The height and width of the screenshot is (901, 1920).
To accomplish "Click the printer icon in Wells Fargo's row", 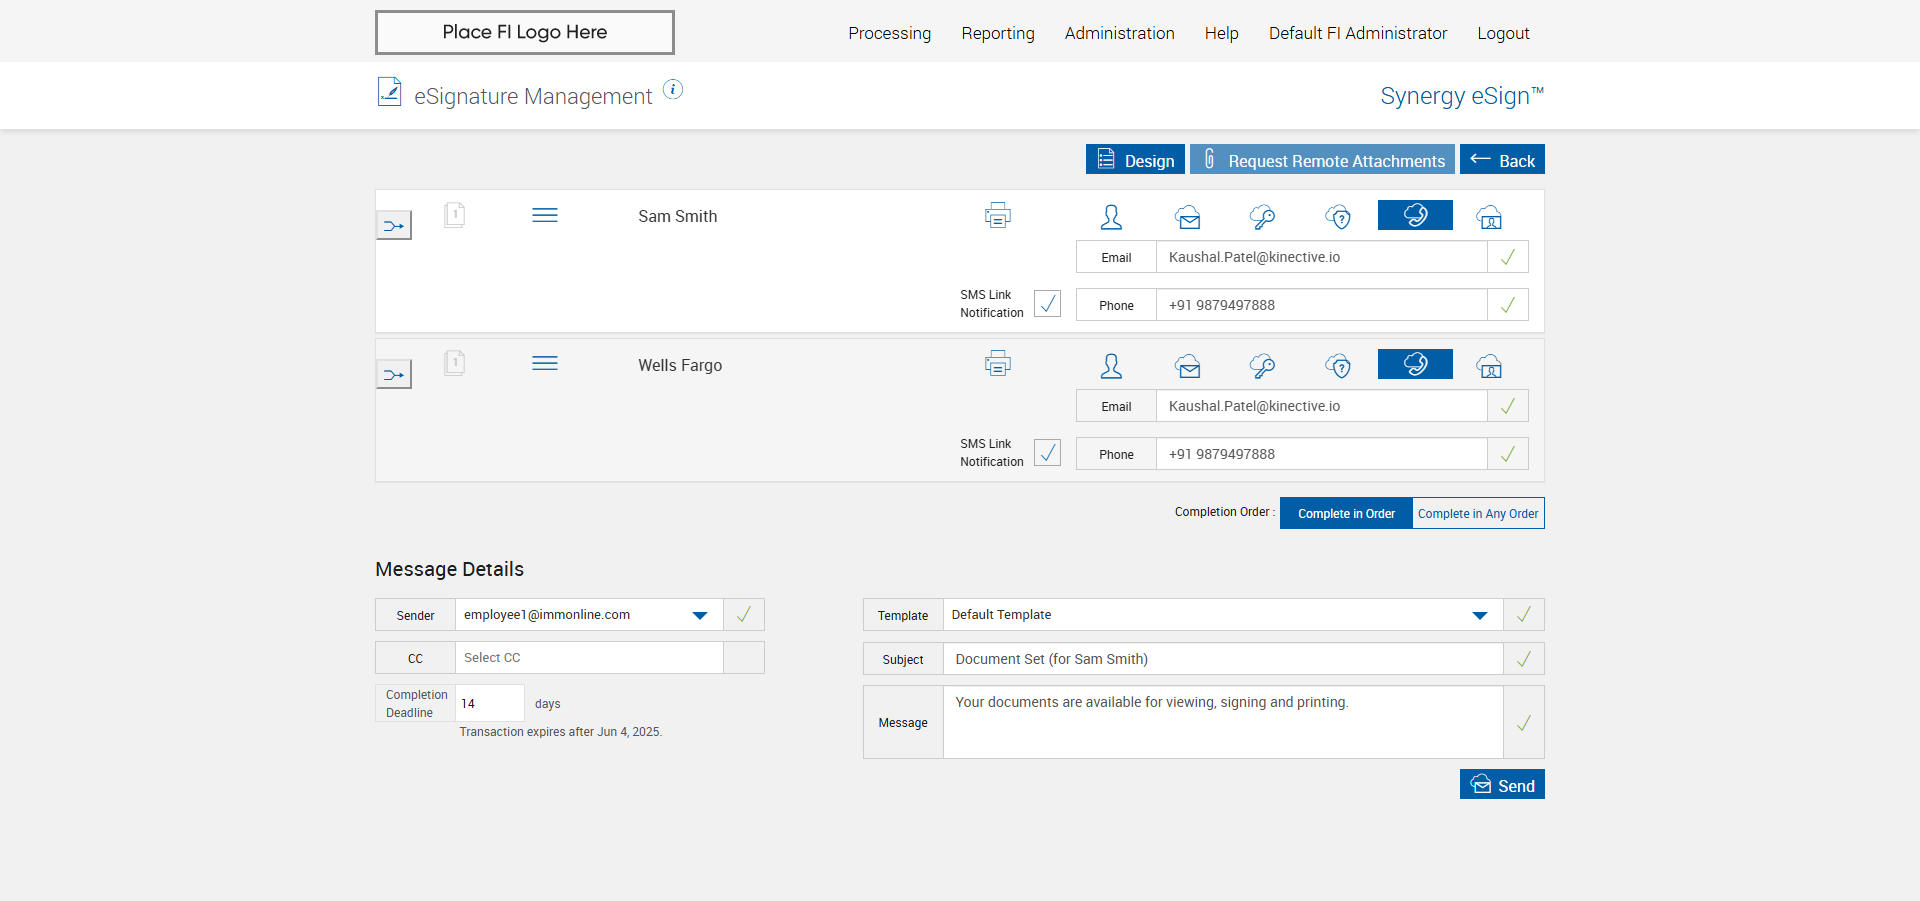I will [x=998, y=363].
